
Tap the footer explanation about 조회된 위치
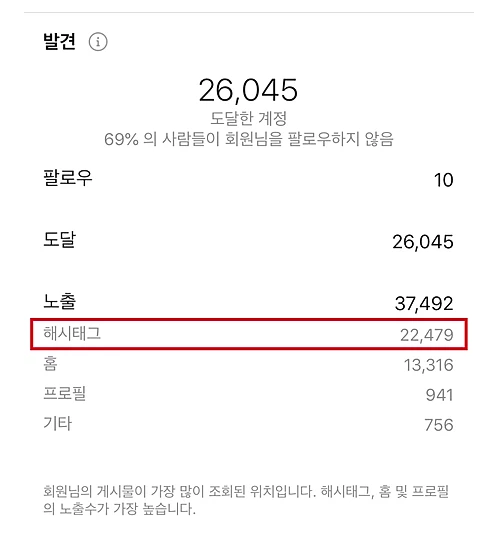pyautogui.click(x=246, y=500)
